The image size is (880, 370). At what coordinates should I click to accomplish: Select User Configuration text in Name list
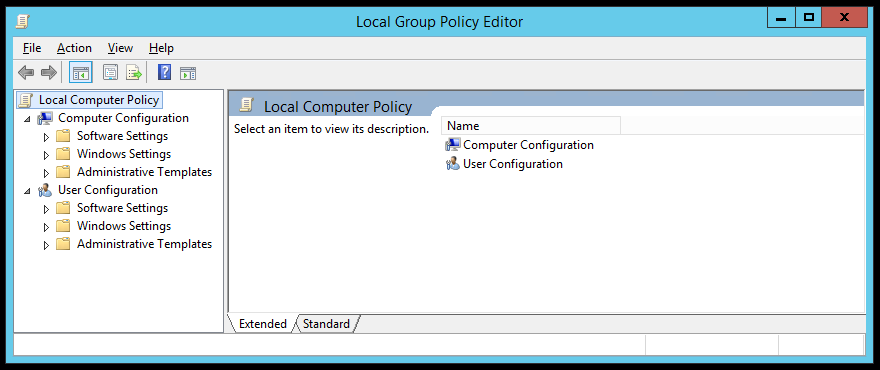[512, 164]
